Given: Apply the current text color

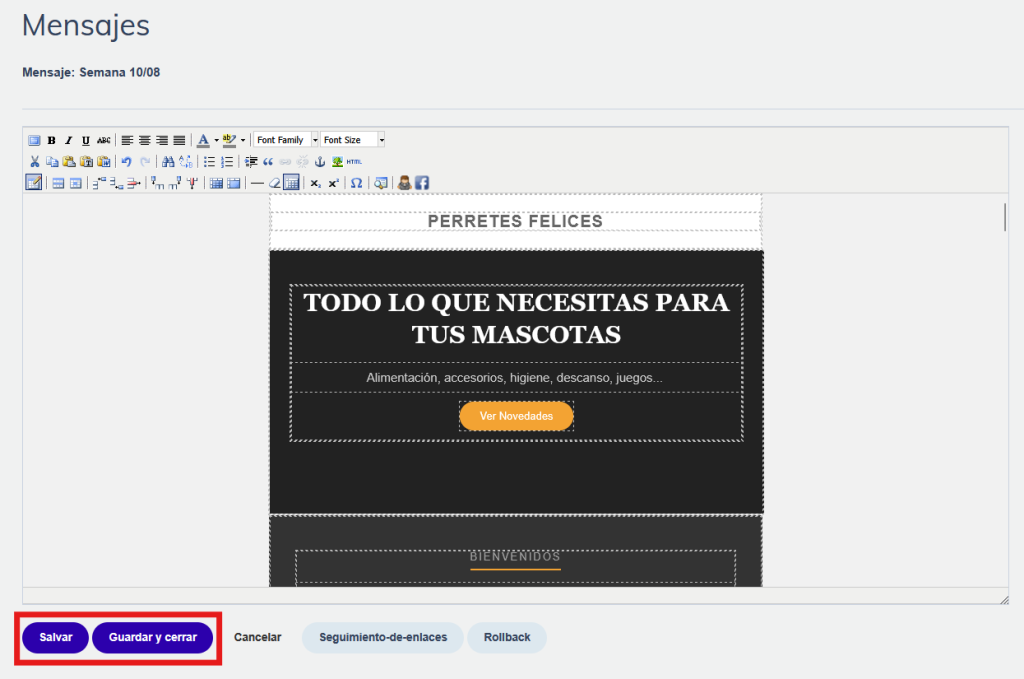Looking at the screenshot, I should coord(203,140).
